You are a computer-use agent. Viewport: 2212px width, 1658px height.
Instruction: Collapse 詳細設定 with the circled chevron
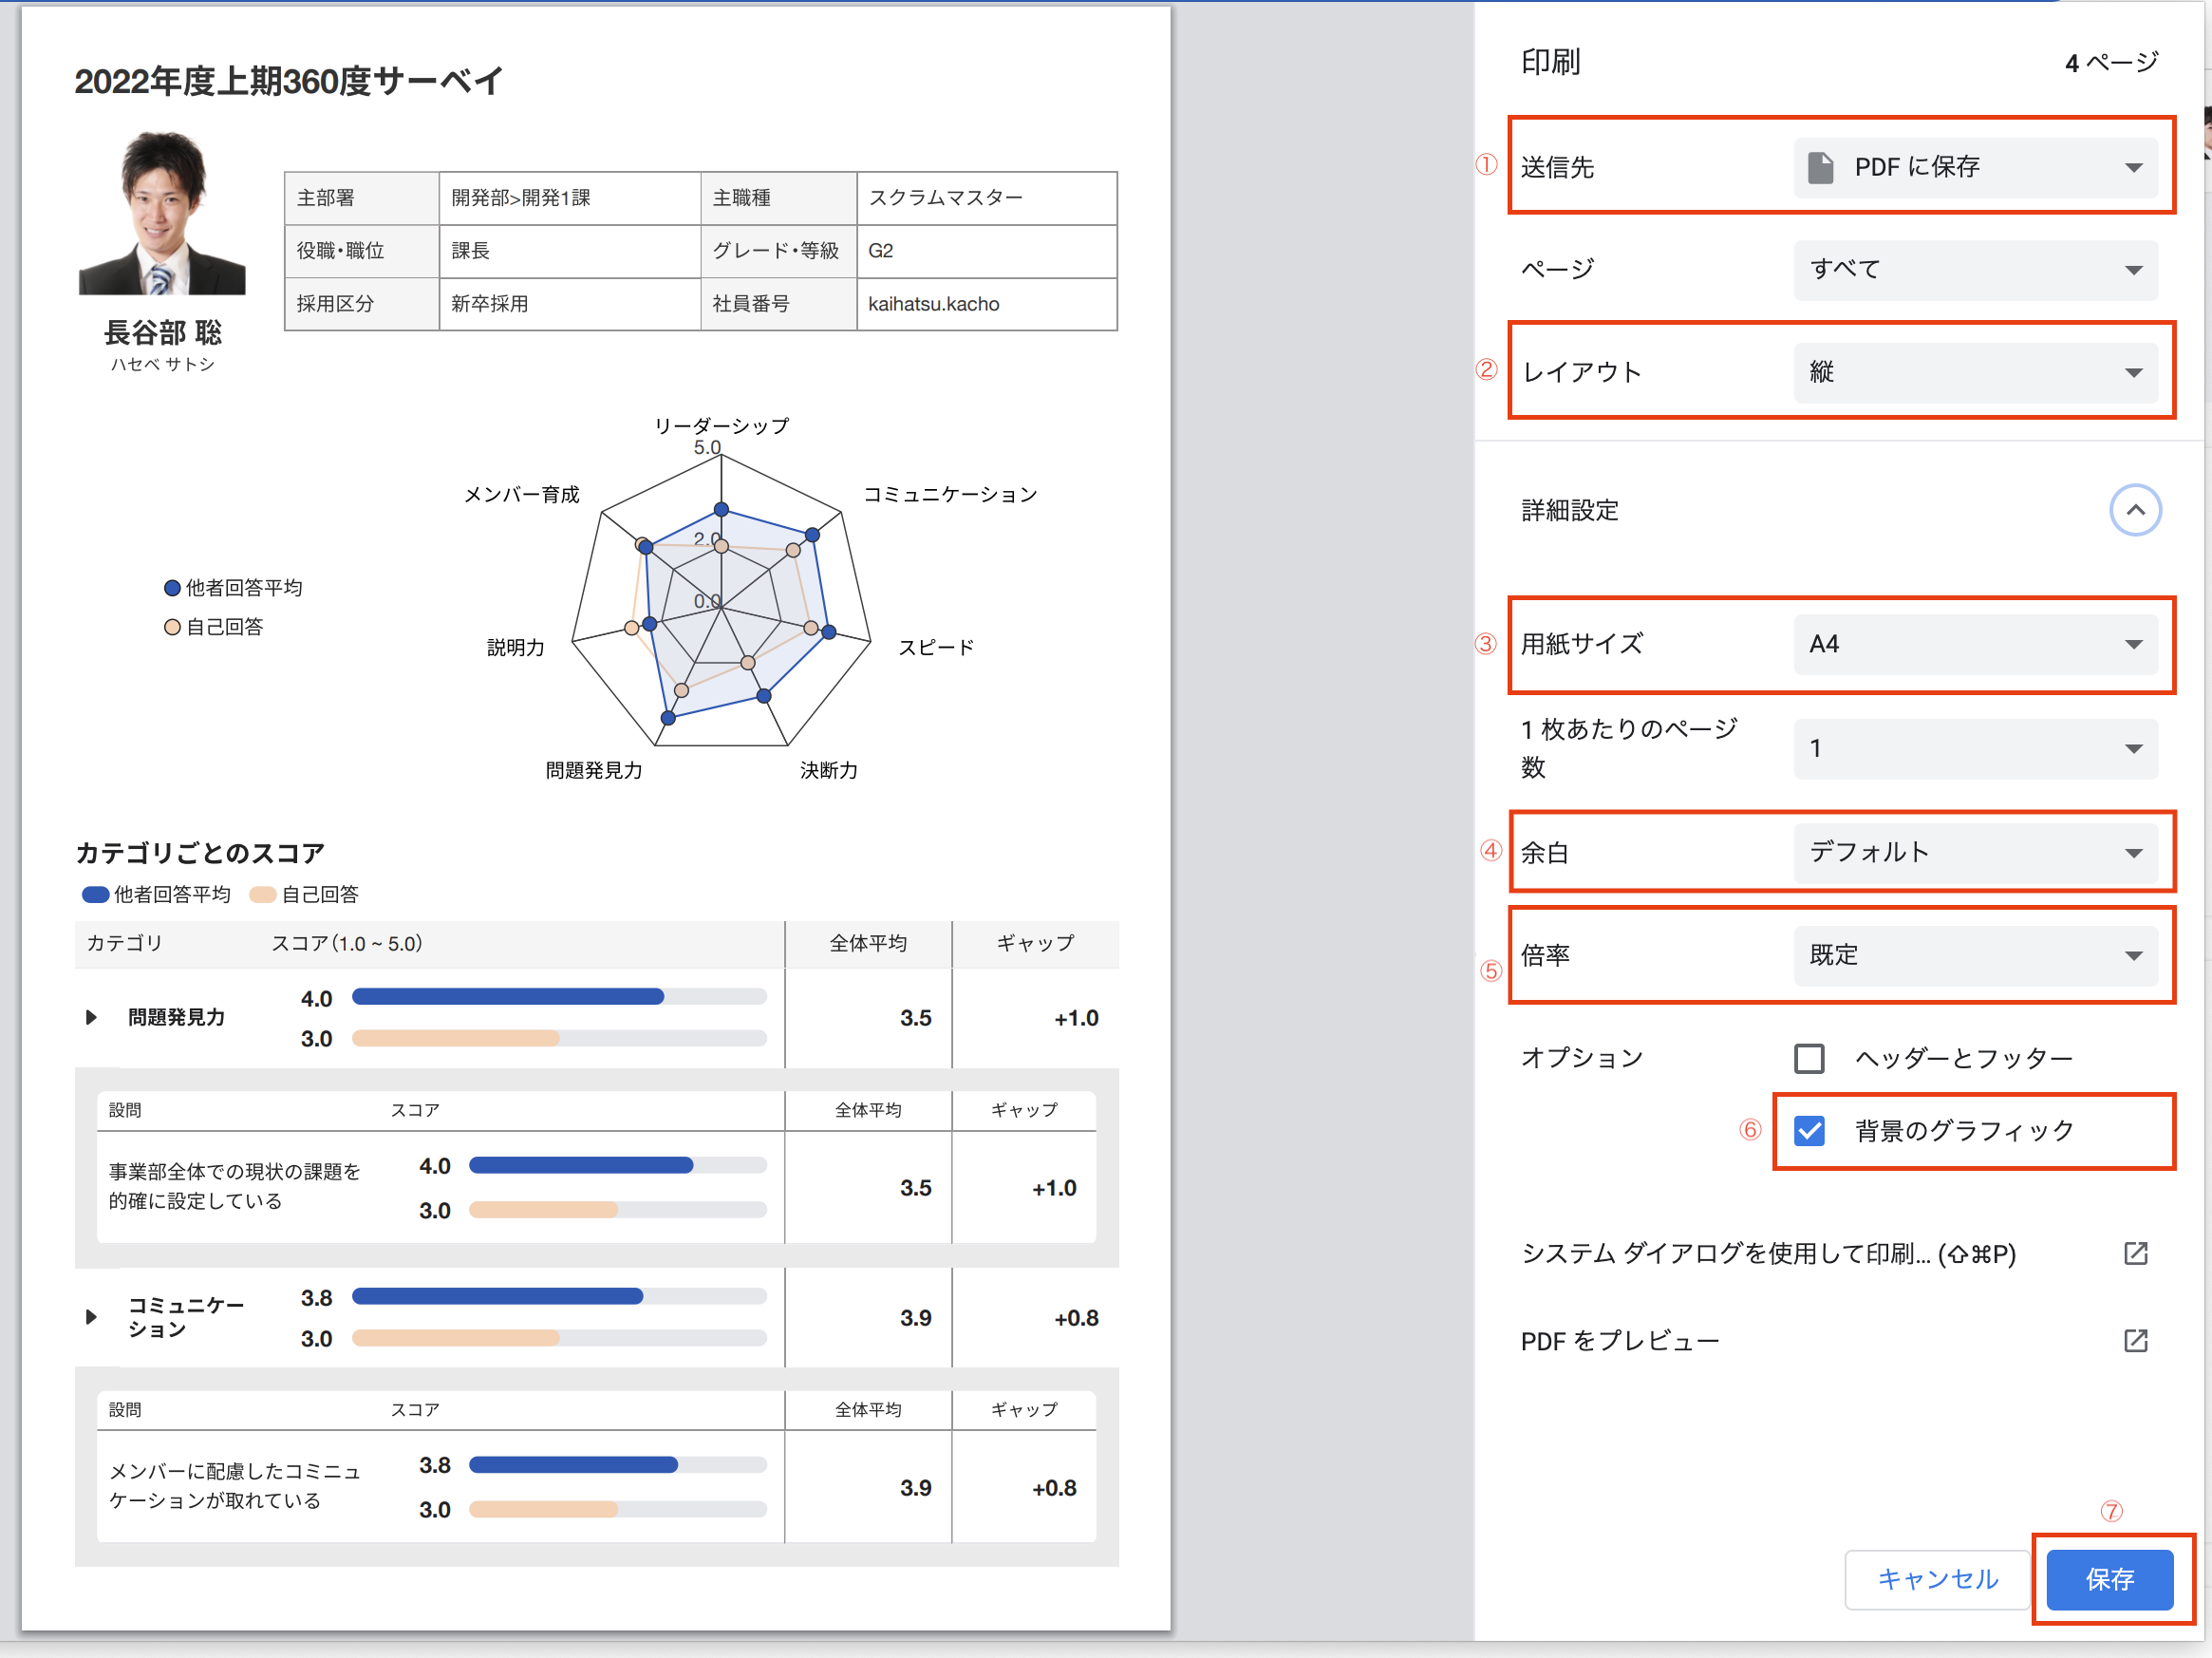click(x=2134, y=510)
